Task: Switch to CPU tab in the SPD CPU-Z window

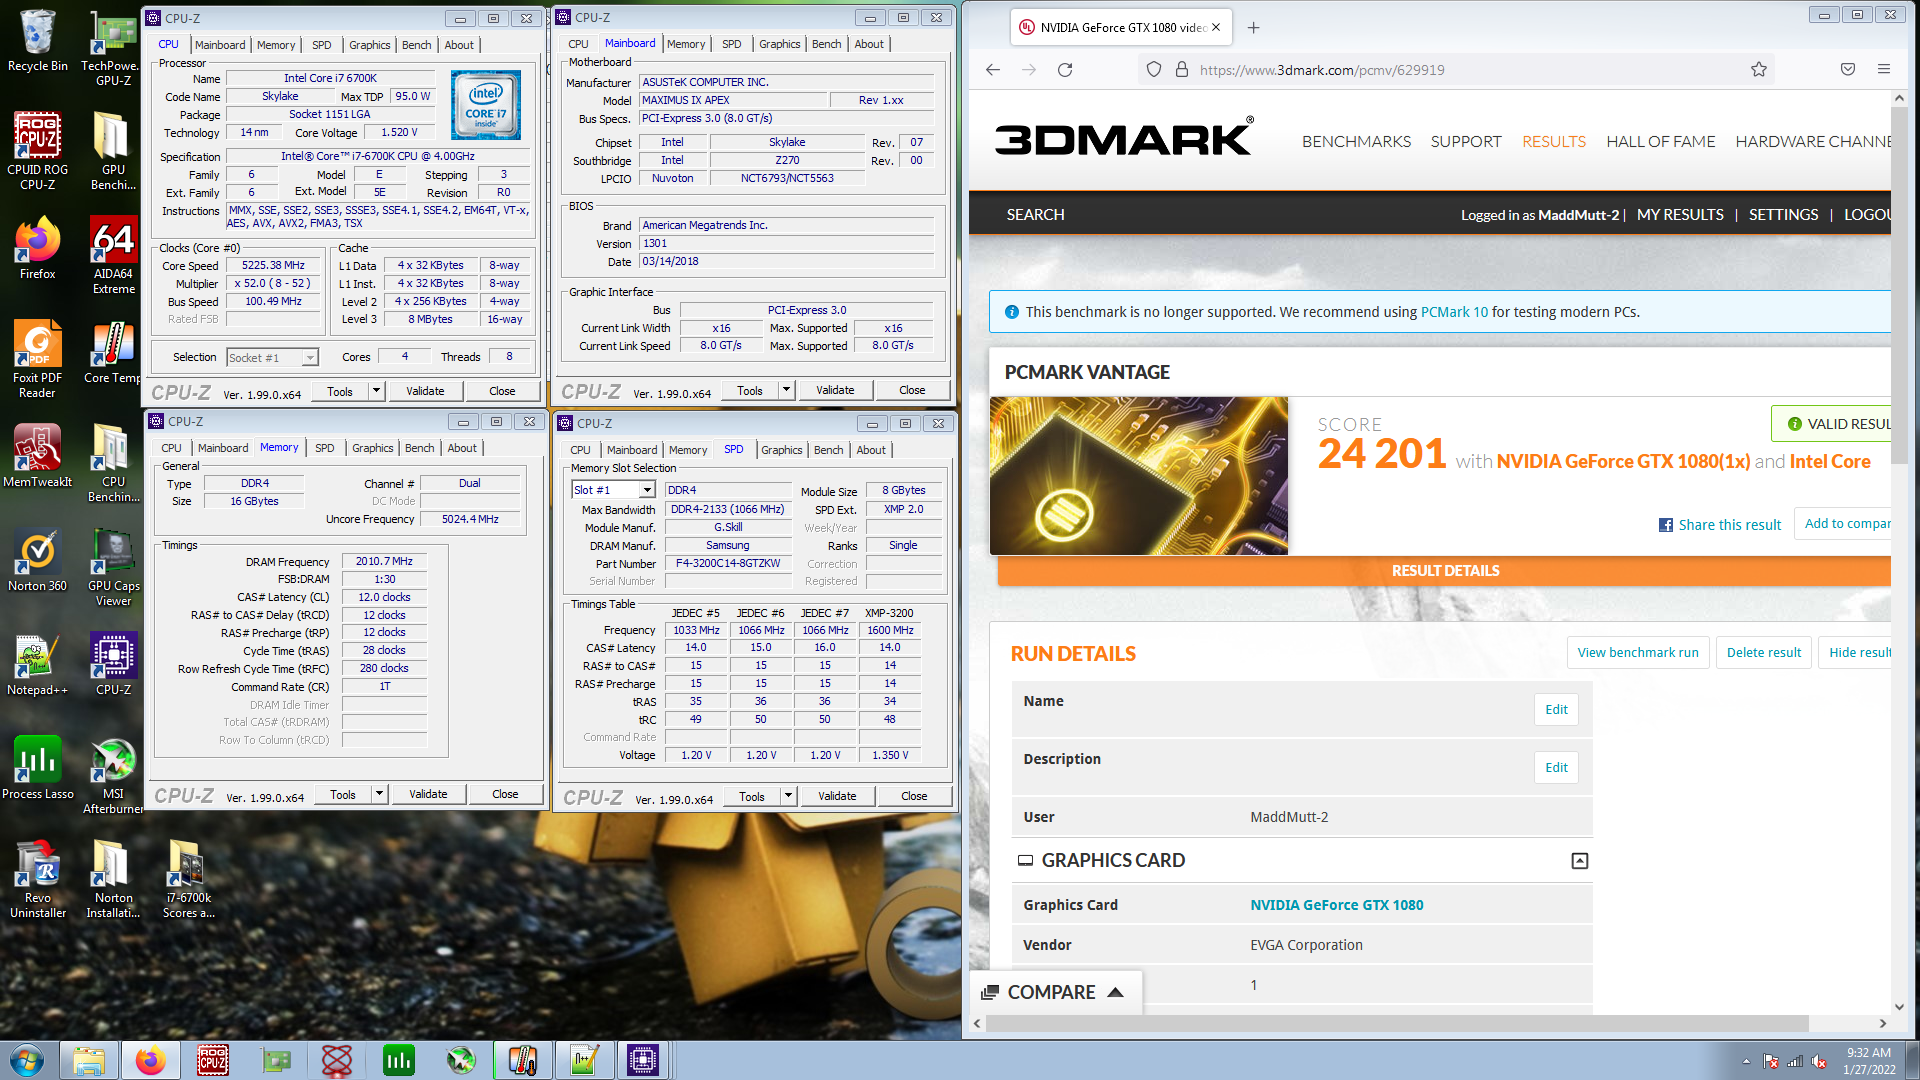Action: (580, 450)
